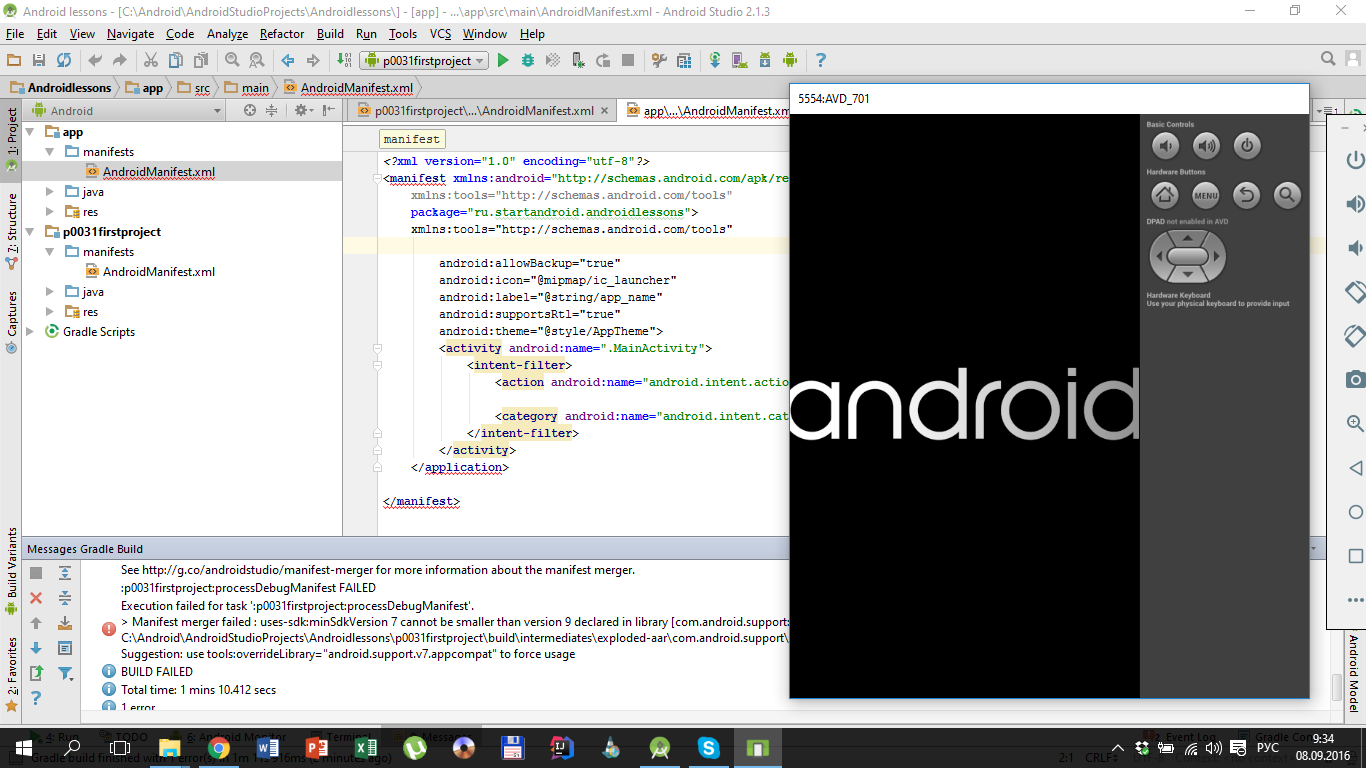Click the 'BUILD FAILED' message line

157,672
